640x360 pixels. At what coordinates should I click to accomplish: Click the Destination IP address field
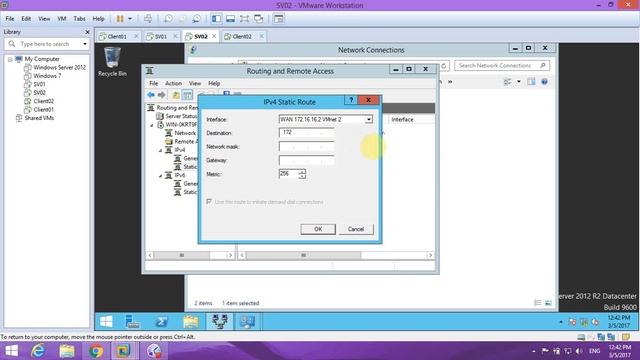pos(307,133)
